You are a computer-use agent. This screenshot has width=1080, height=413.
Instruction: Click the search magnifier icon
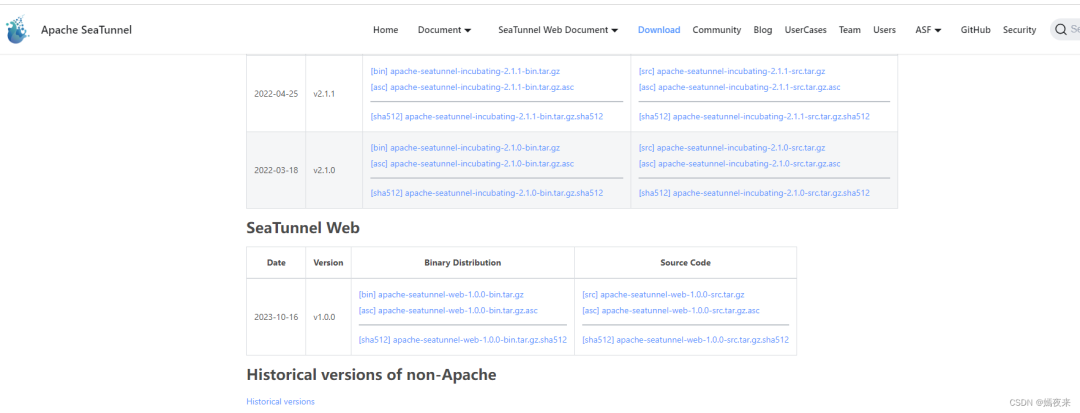1061,30
